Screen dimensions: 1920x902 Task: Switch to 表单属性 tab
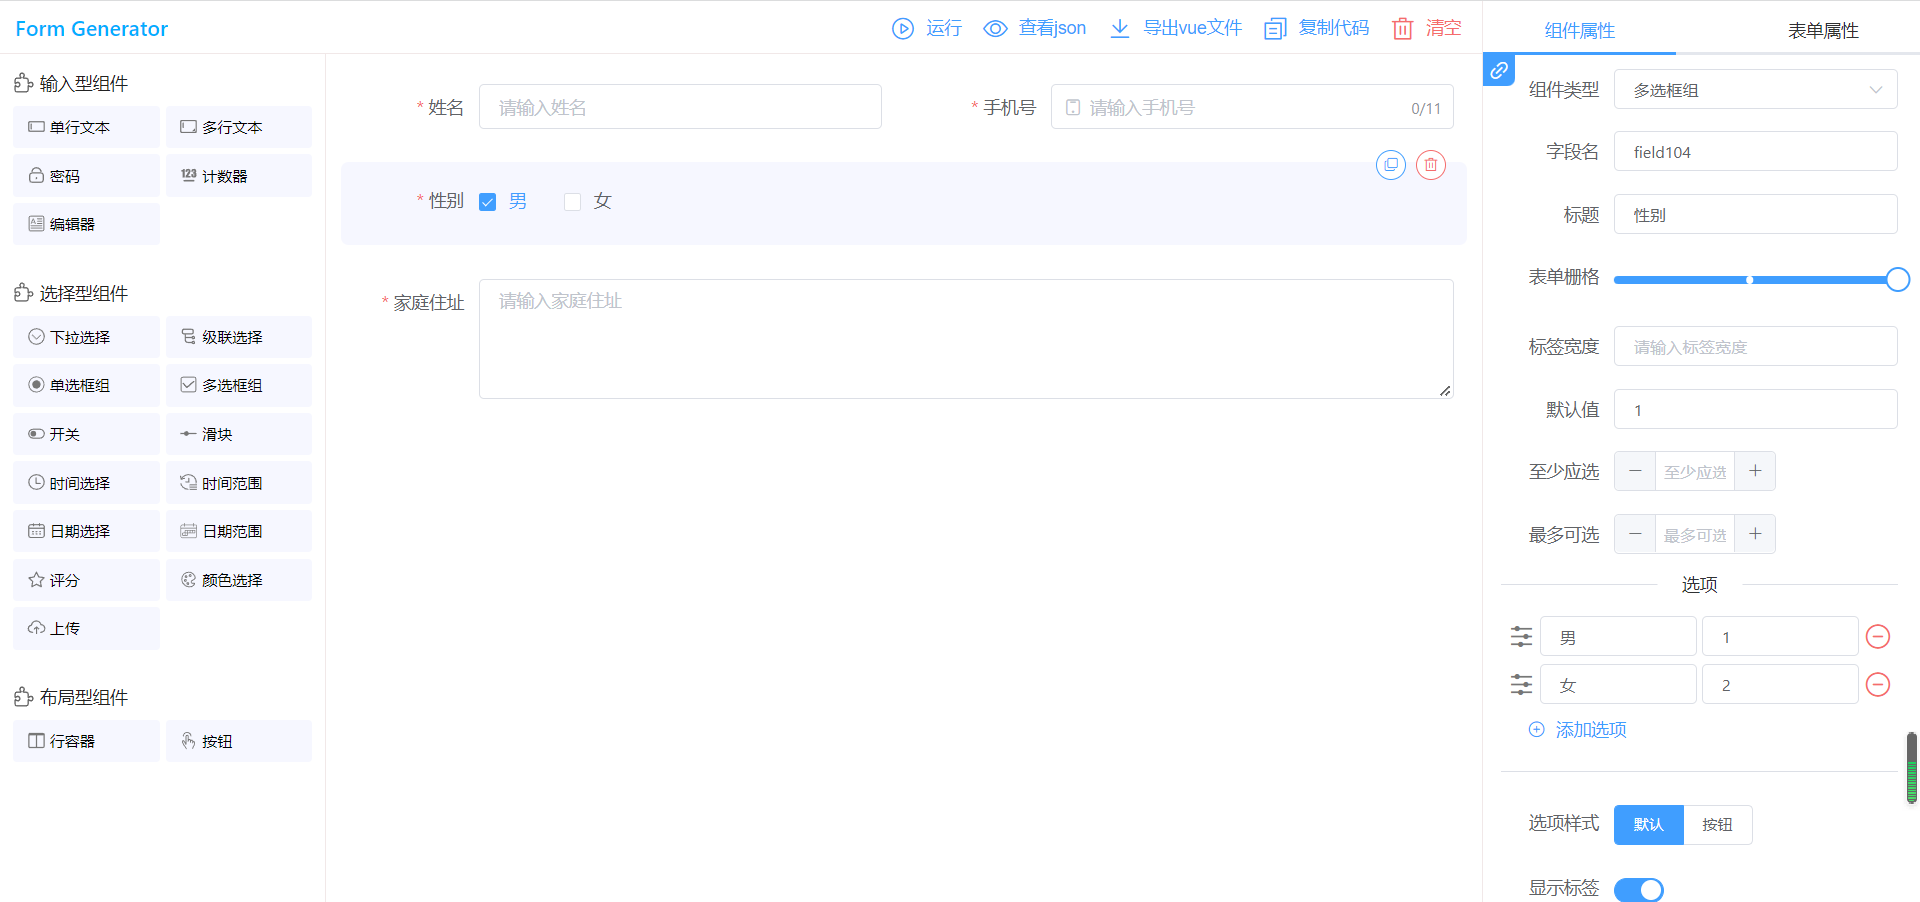(1823, 31)
